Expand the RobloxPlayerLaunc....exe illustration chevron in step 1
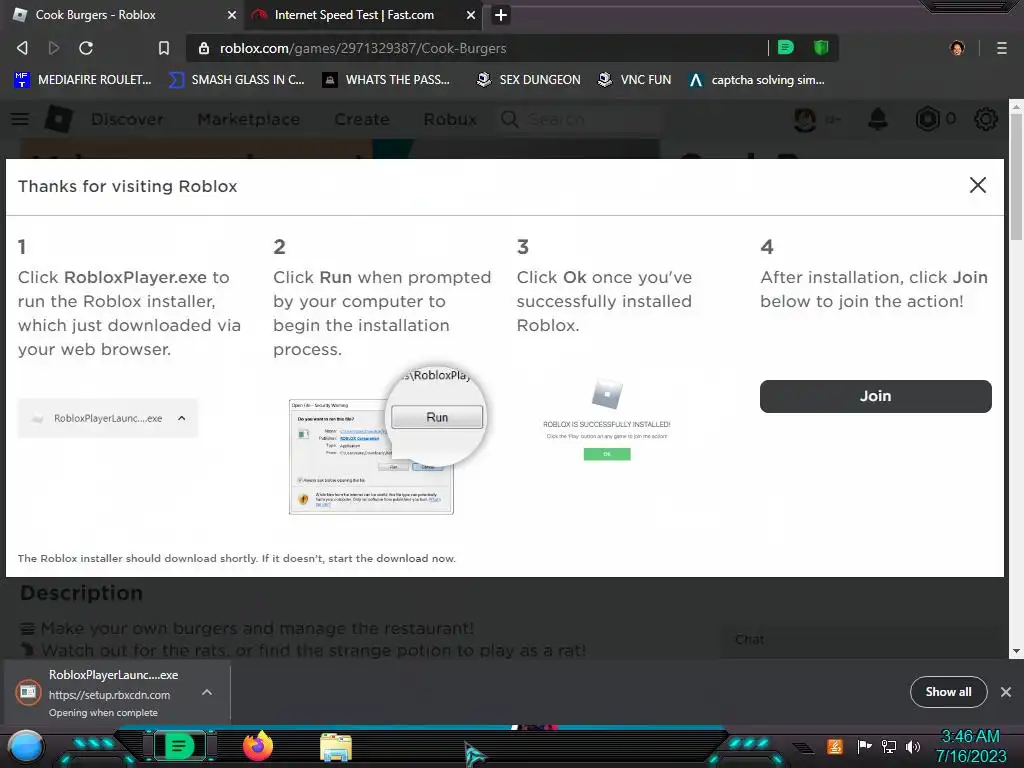This screenshot has height=768, width=1024. 182,418
